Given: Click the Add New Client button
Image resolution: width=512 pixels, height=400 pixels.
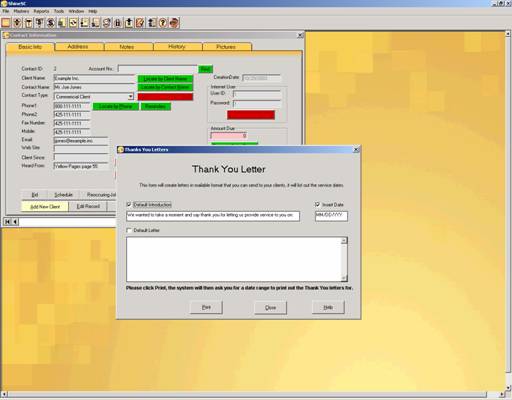Looking at the screenshot, I should click(45, 207).
